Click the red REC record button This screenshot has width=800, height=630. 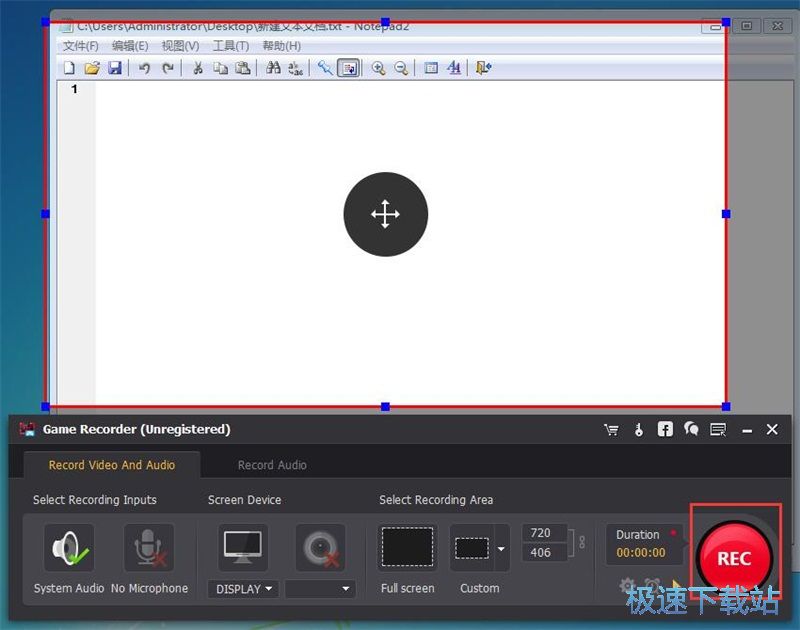tap(733, 559)
